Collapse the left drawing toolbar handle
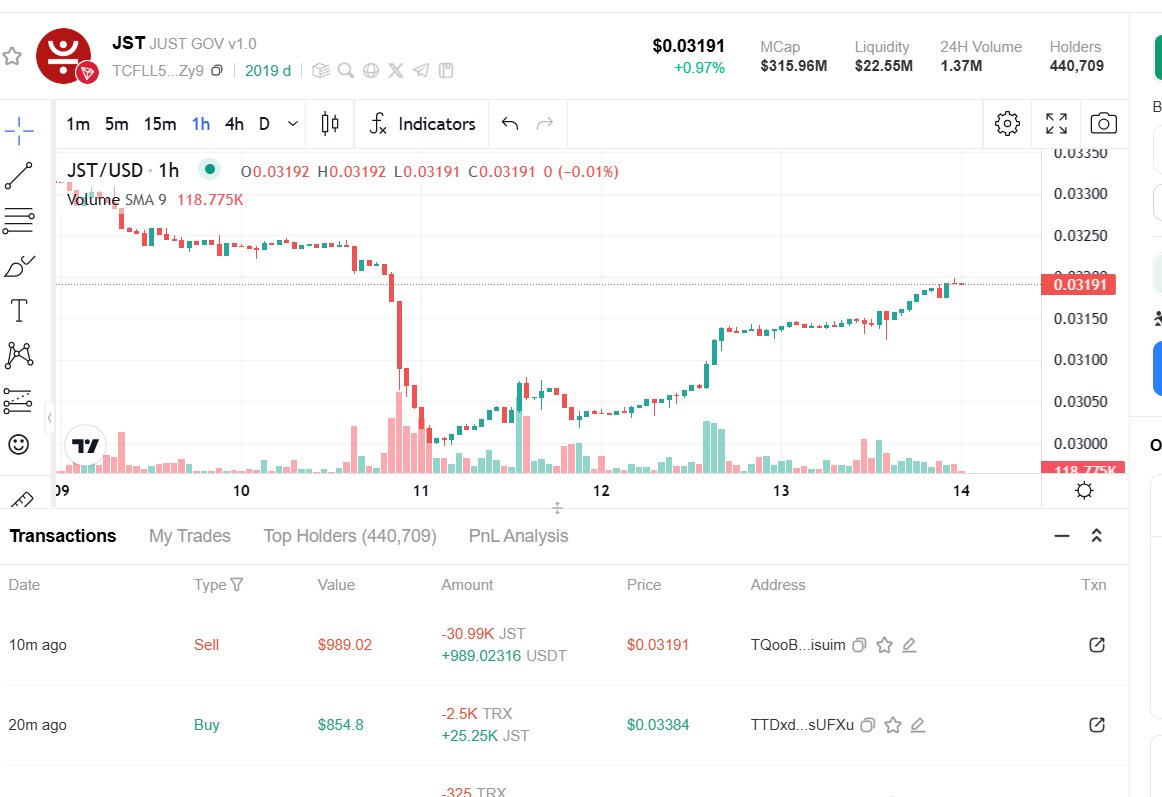 [50, 418]
